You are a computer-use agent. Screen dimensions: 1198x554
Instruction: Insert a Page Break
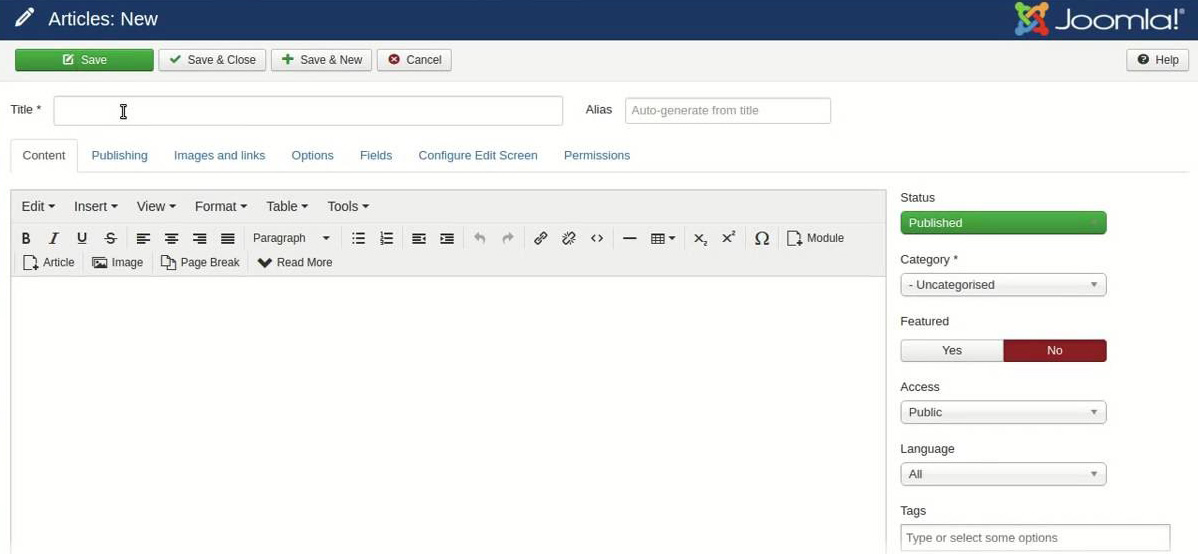point(200,262)
